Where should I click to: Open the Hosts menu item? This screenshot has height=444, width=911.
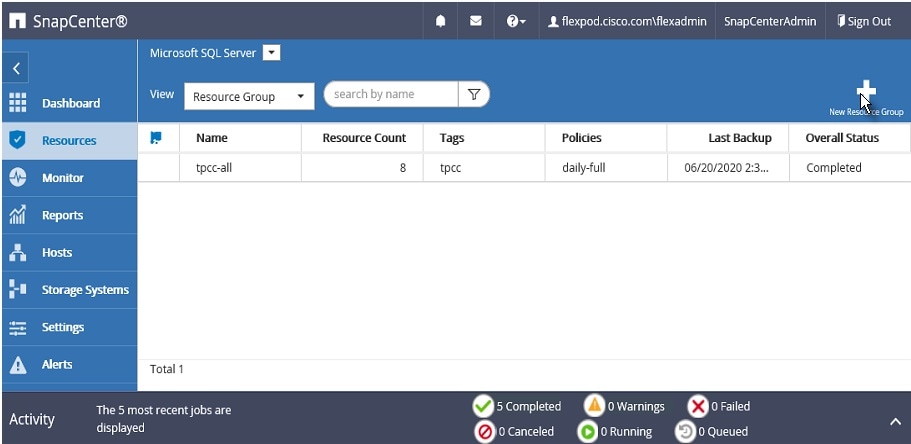57,252
